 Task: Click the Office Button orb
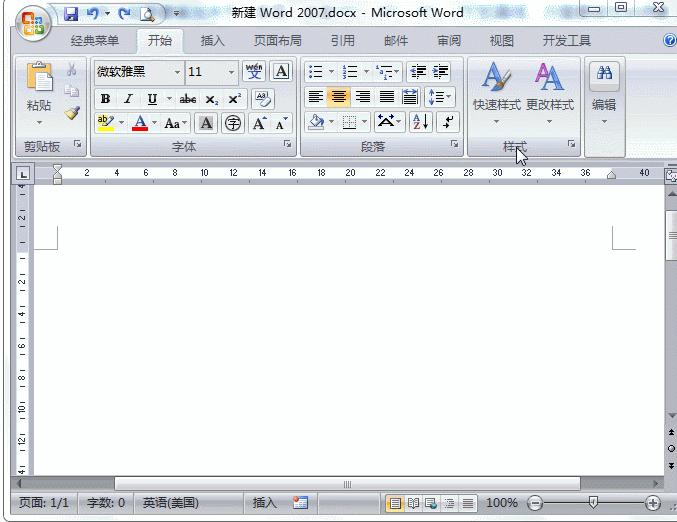pyautogui.click(x=33, y=23)
